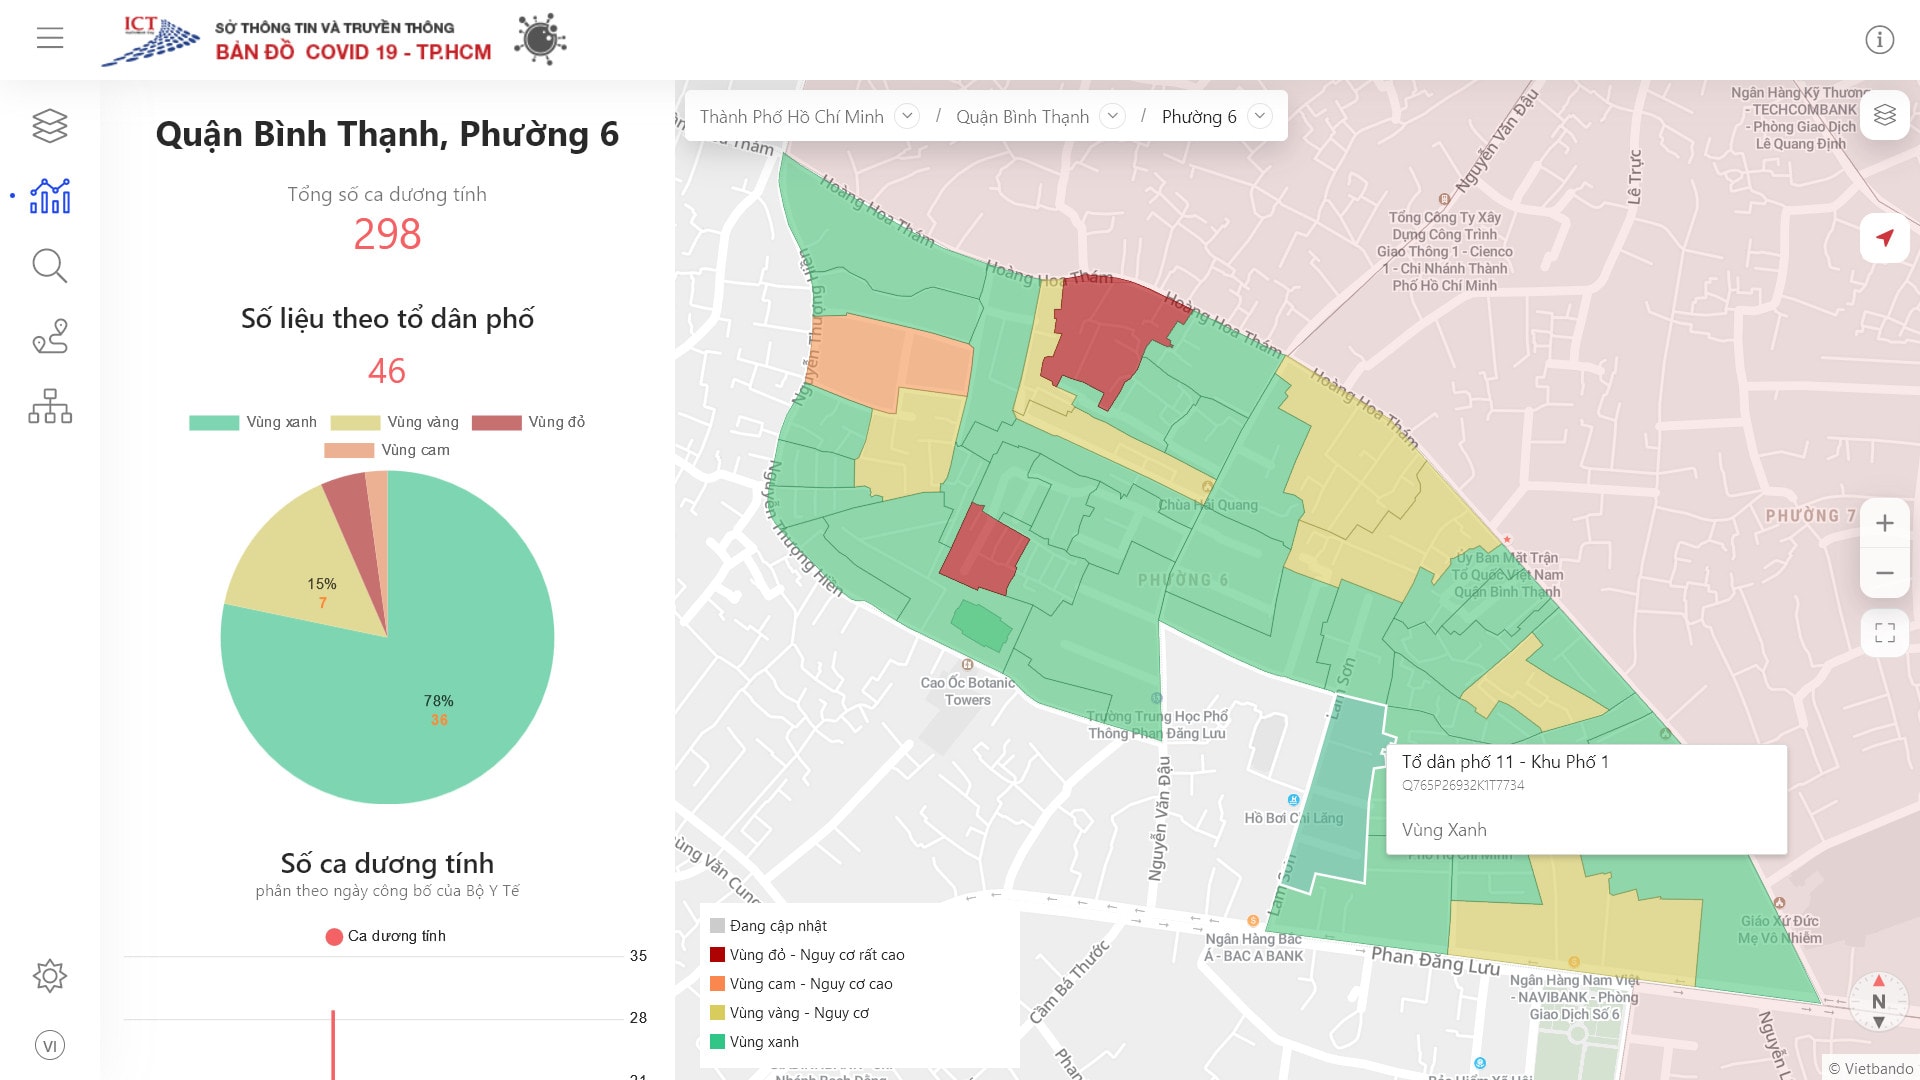Open the layers panel in sidebar
This screenshot has width=1920, height=1080.
(50, 126)
